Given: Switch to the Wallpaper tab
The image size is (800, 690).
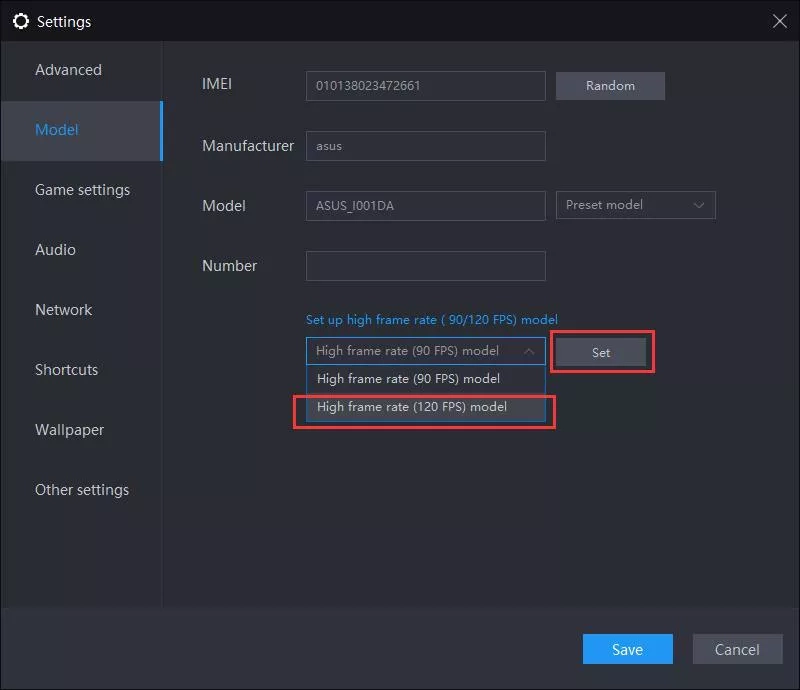Looking at the screenshot, I should click(x=69, y=430).
